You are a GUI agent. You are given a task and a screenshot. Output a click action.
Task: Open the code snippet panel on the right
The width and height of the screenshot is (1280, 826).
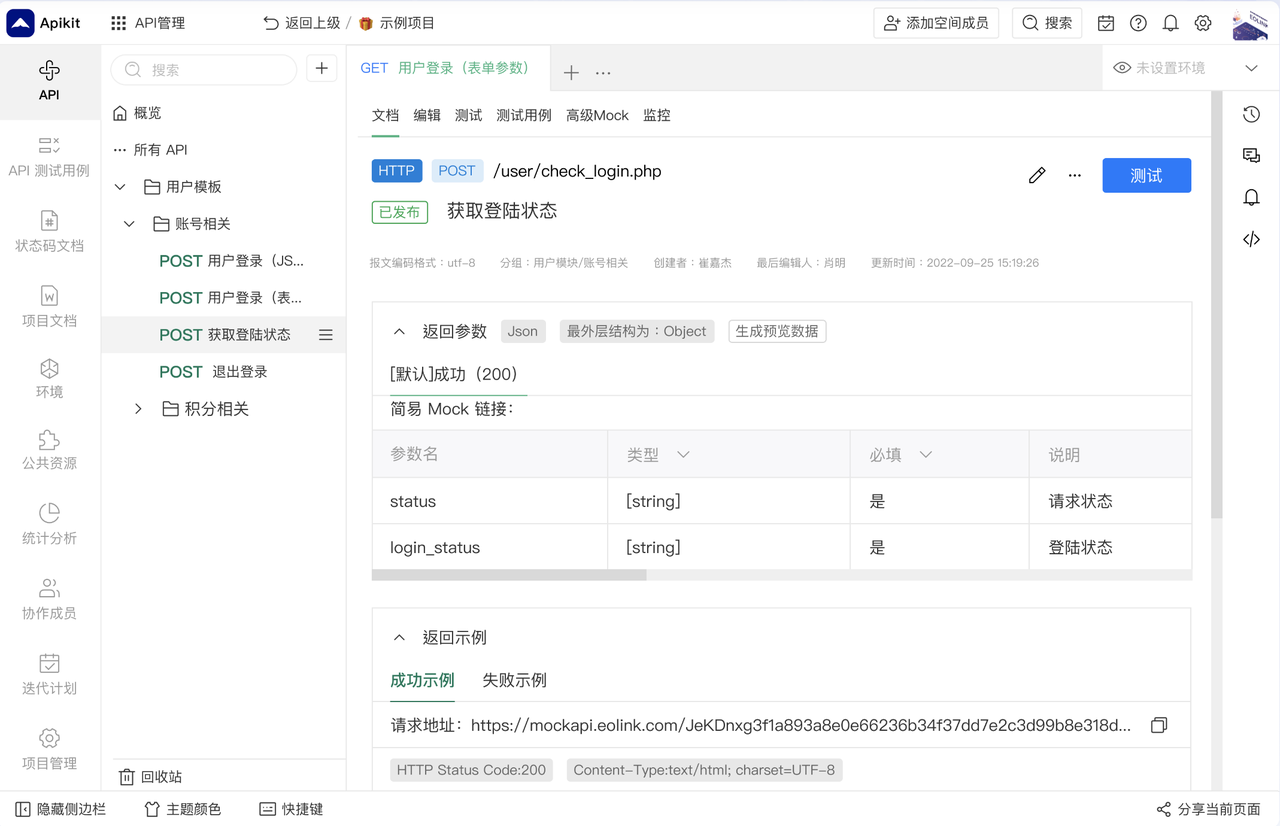coord(1251,239)
